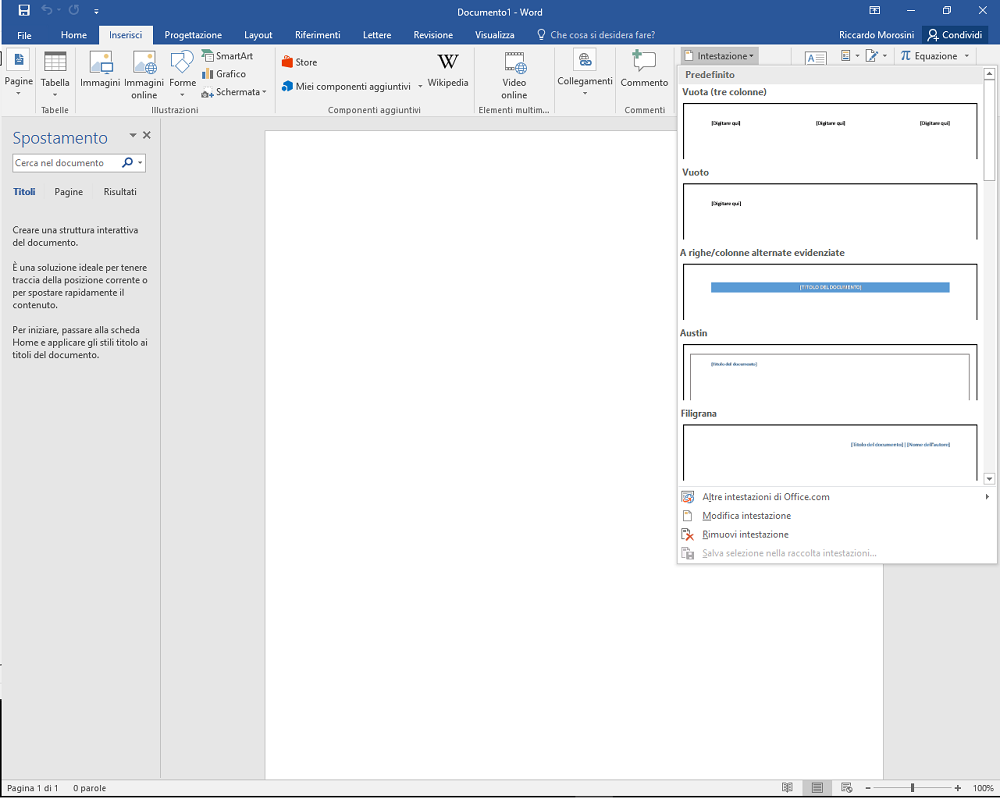The image size is (1000, 799).
Task: Expand the quick access toolbar customization arrow
Action: pyautogui.click(x=96, y=11)
